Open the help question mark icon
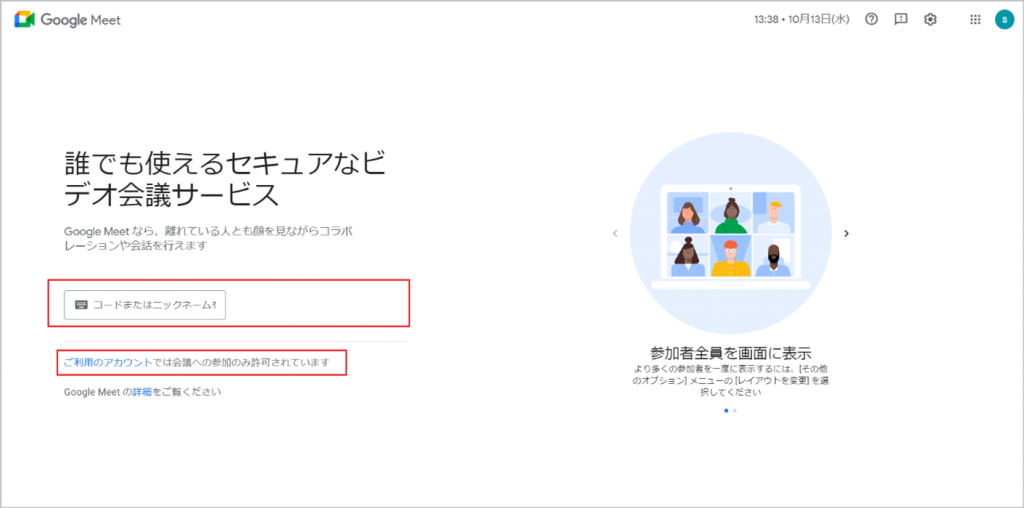1024x508 pixels. (871, 20)
